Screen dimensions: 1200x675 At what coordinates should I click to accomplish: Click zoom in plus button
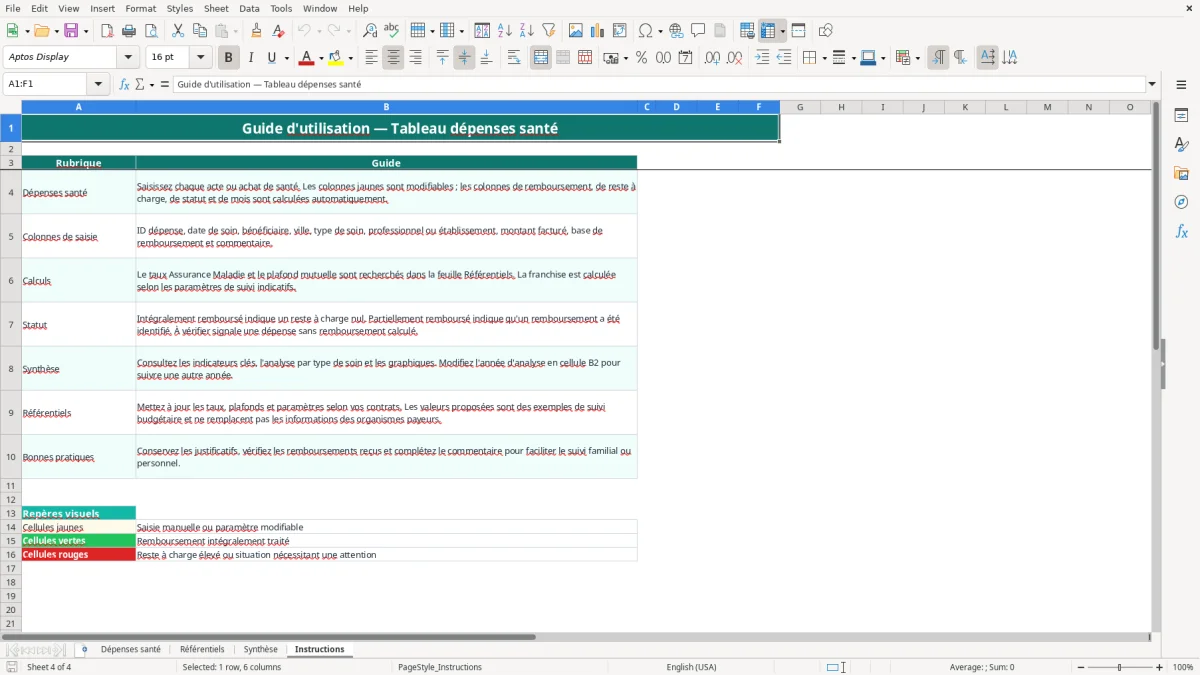tap(1160, 667)
